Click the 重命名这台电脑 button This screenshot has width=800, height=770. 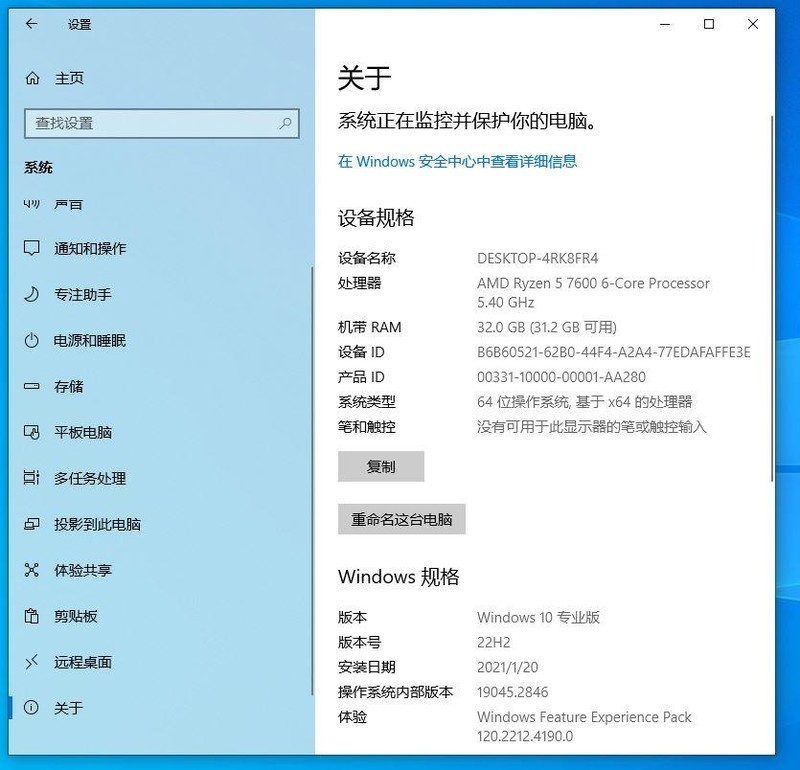(401, 519)
